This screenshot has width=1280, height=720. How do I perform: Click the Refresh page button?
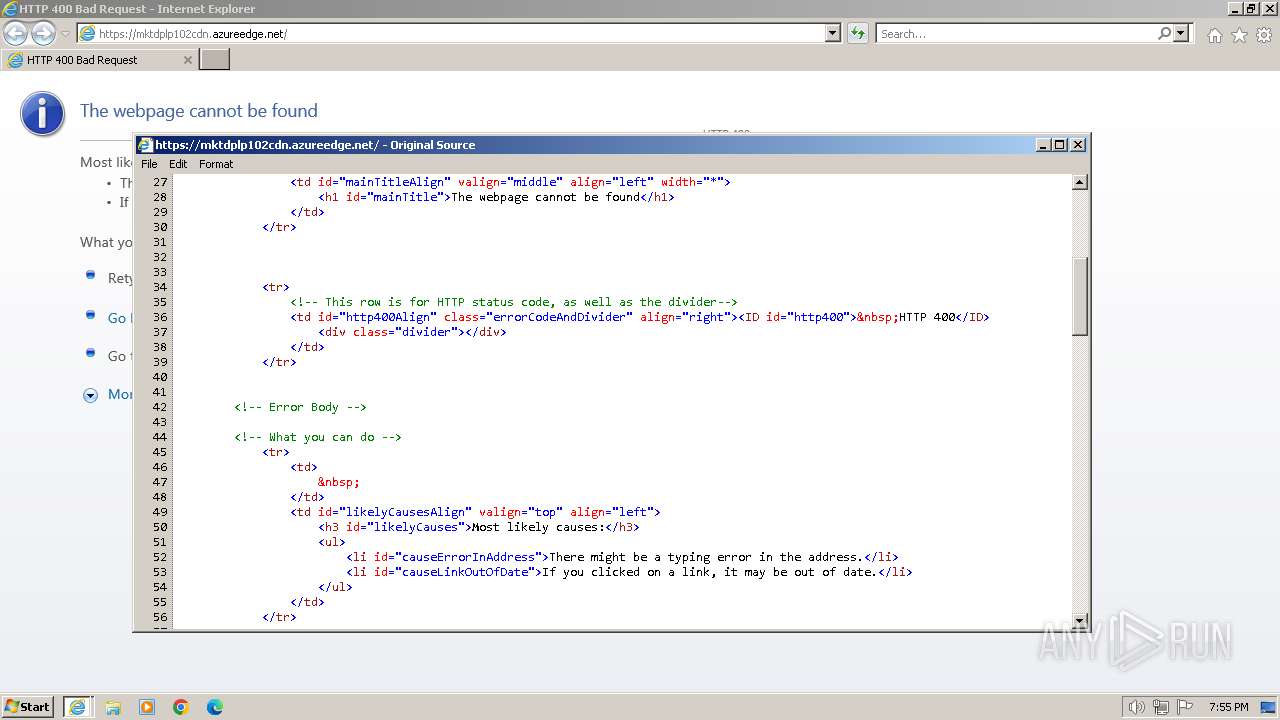(x=857, y=34)
